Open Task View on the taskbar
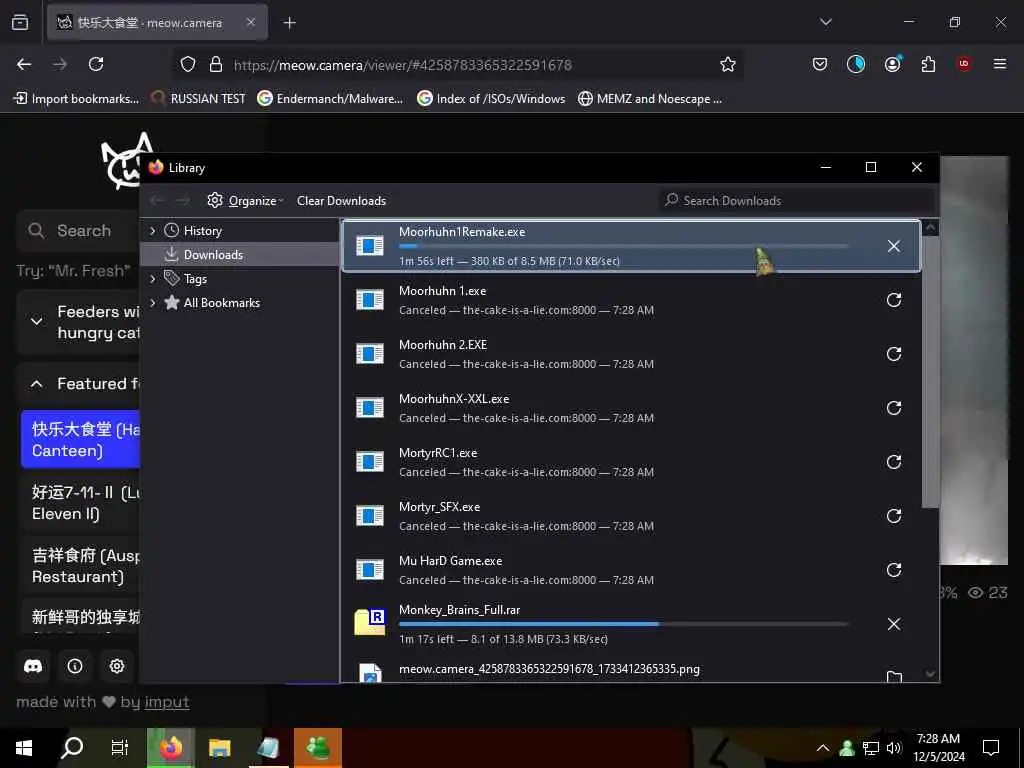This screenshot has width=1024, height=768. click(x=120, y=748)
